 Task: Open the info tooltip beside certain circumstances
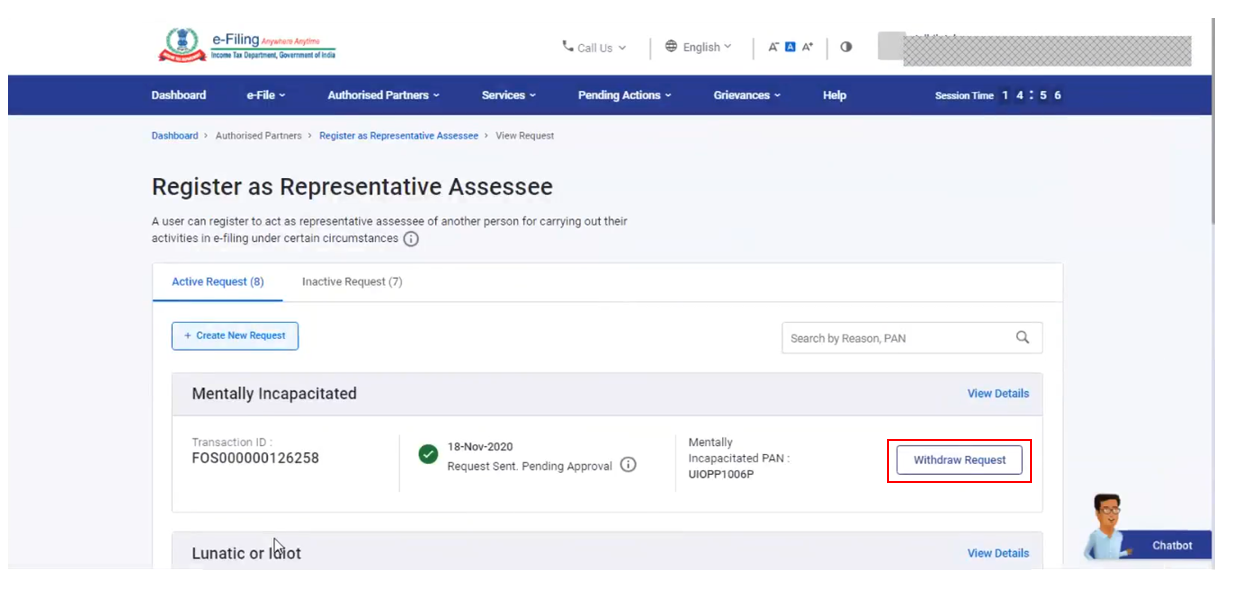pyautogui.click(x=411, y=239)
